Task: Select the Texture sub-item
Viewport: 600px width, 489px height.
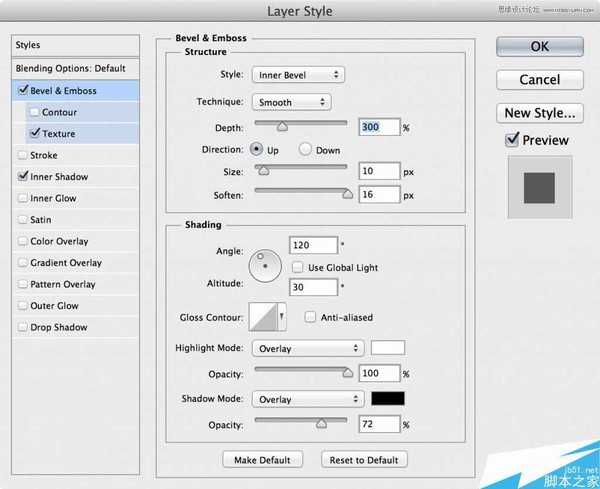Action: [58, 133]
